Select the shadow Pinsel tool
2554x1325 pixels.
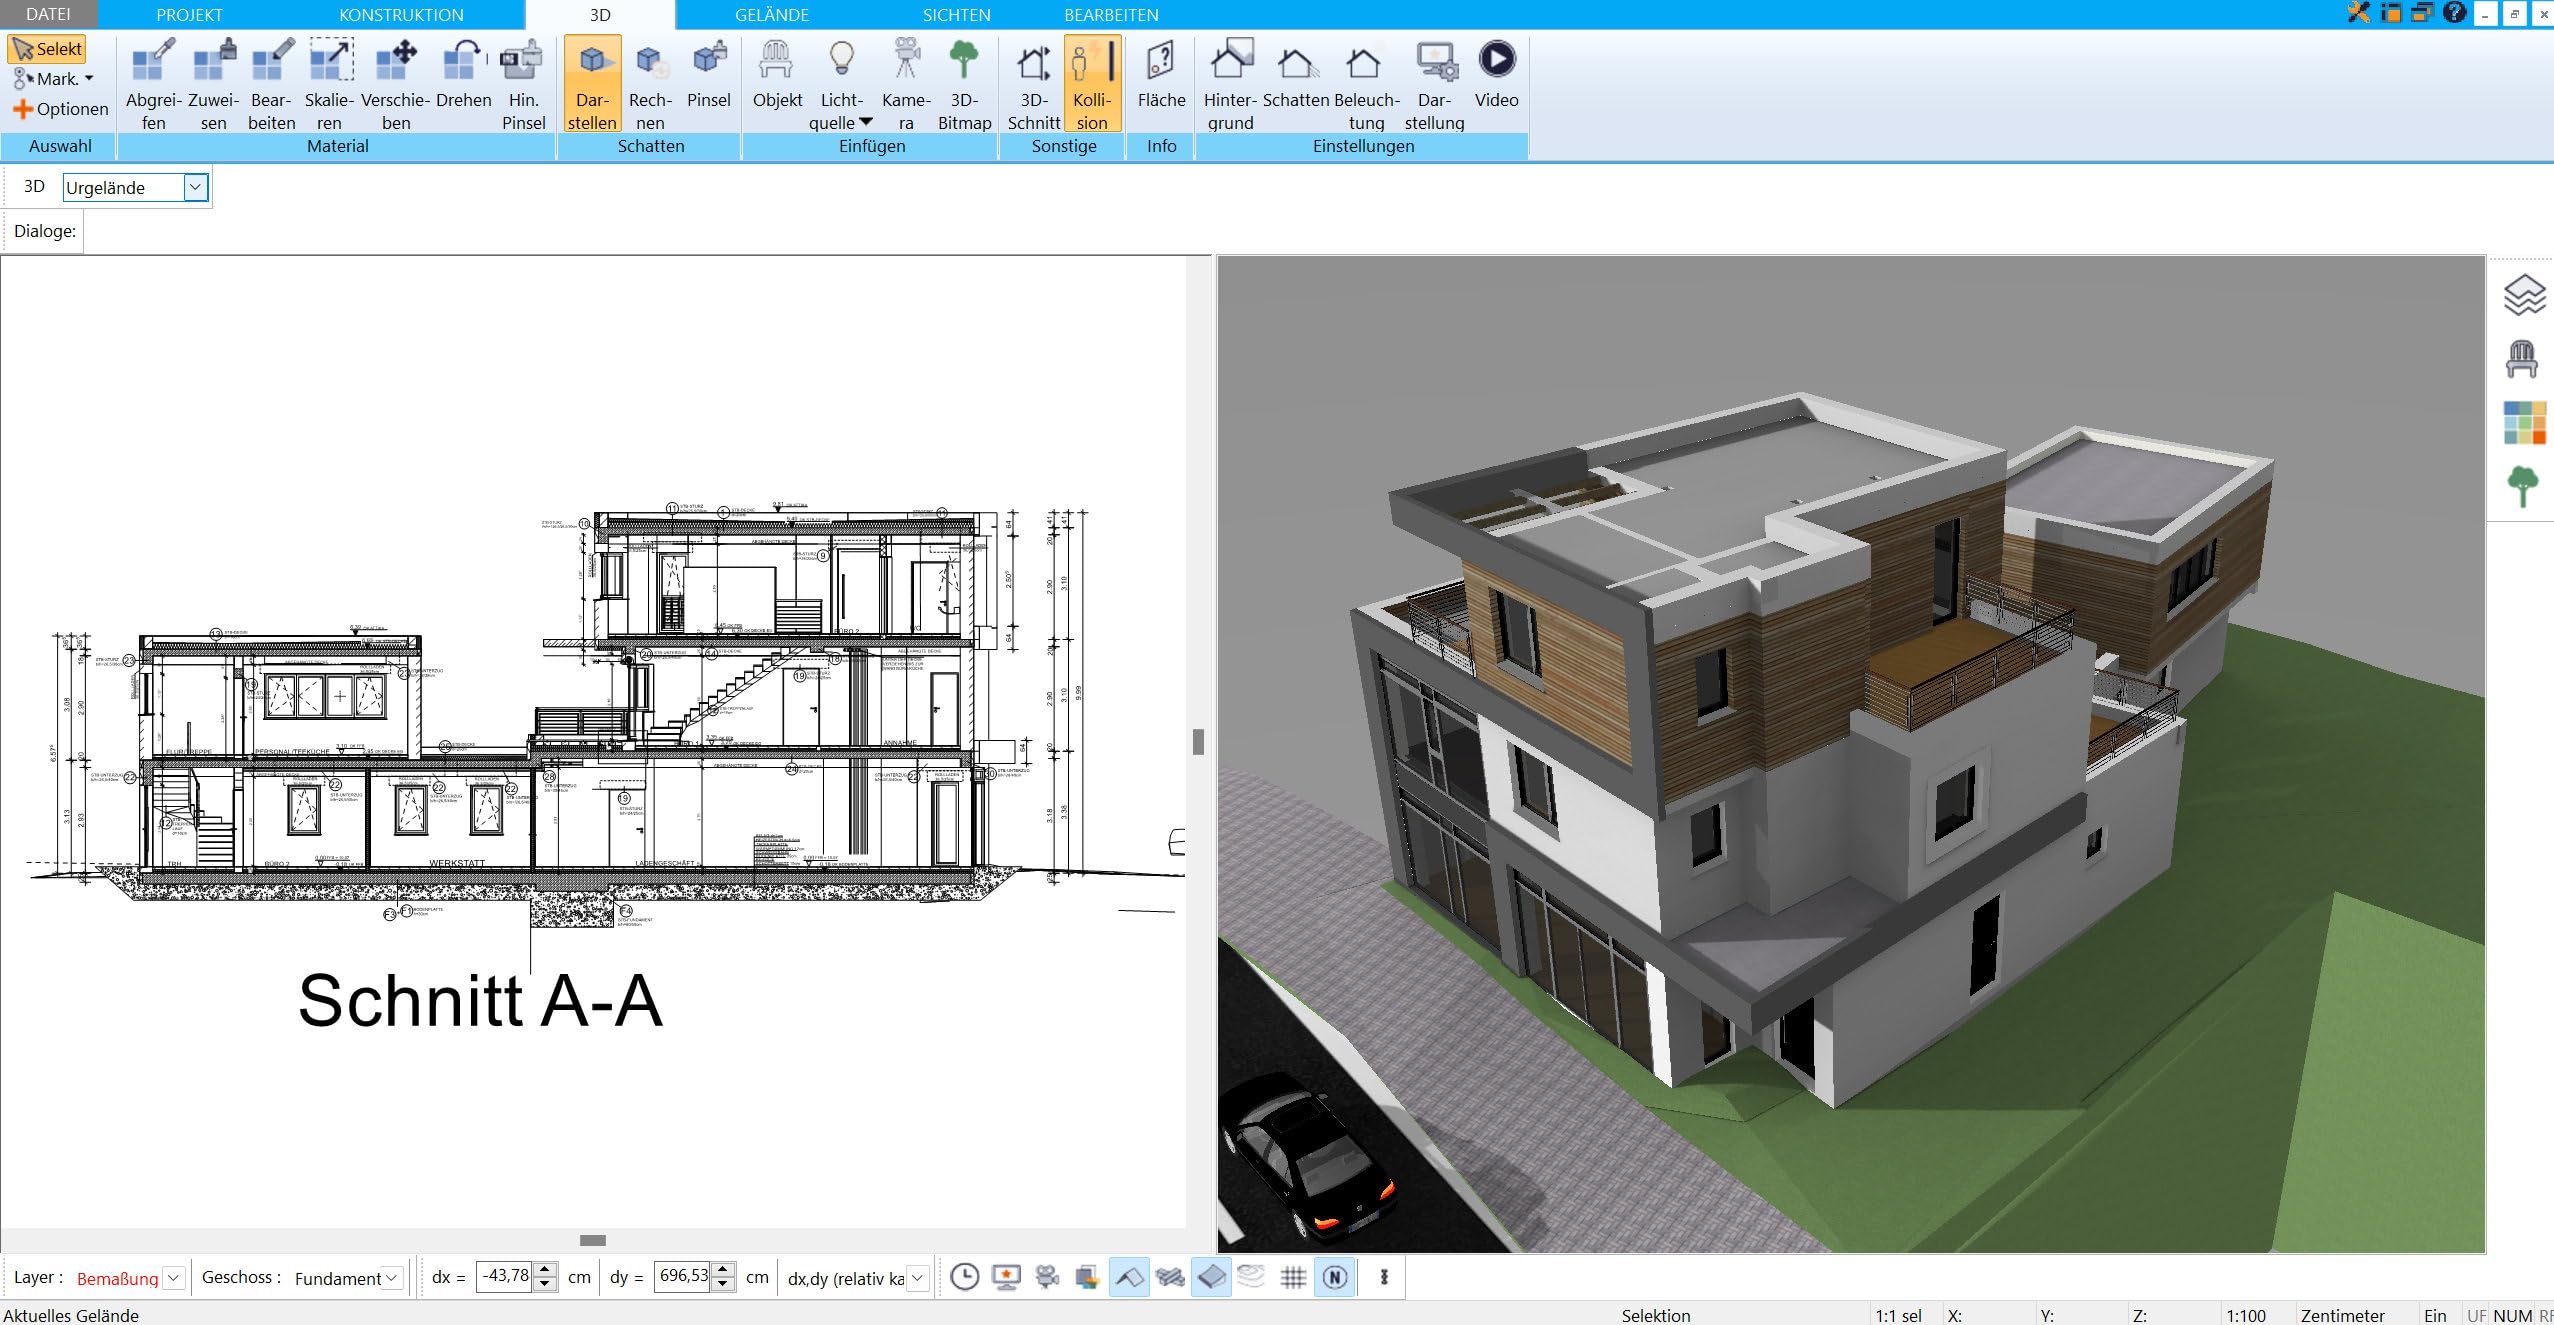click(x=709, y=75)
